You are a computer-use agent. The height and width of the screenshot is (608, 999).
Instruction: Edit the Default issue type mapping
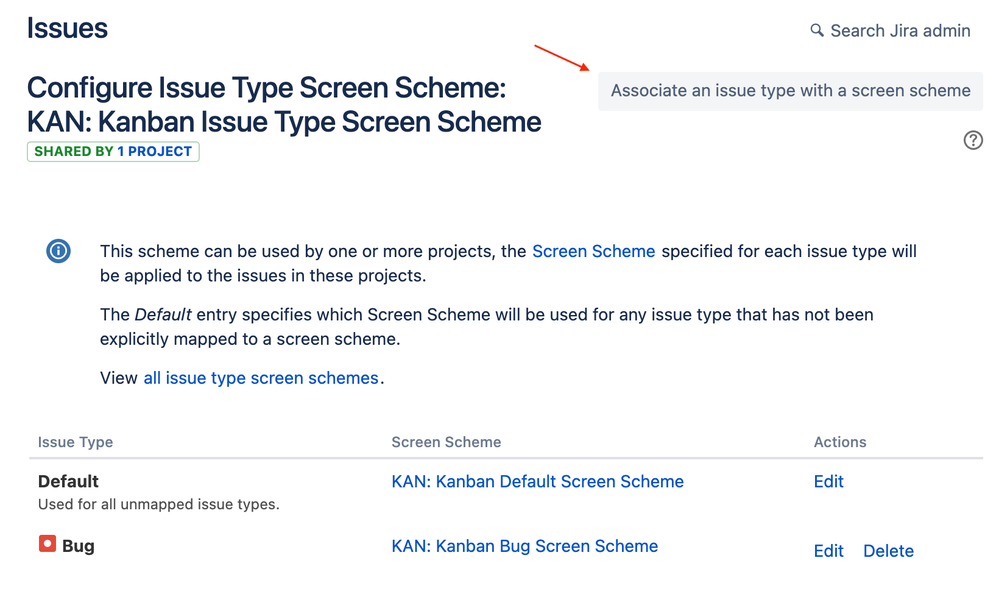pyautogui.click(x=828, y=481)
